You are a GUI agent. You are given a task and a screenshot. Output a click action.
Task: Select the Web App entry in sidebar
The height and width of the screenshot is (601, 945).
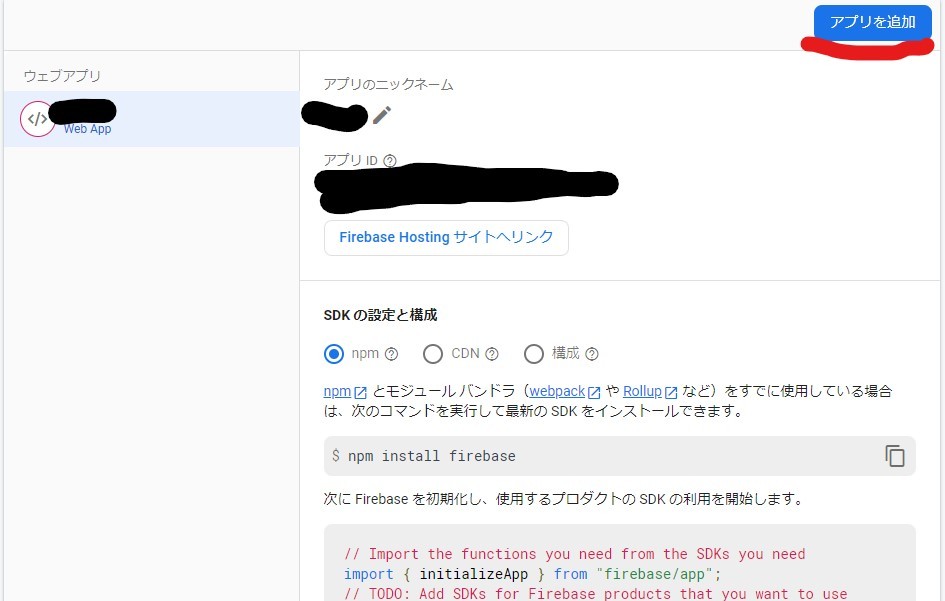[151, 119]
